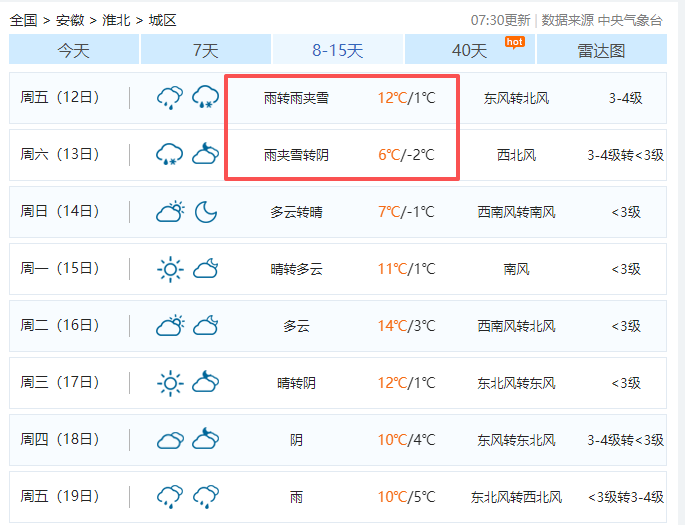This screenshot has width=685, height=525.
Task: Click the 雨夹雪转阴 weather description
Action: pos(296,155)
